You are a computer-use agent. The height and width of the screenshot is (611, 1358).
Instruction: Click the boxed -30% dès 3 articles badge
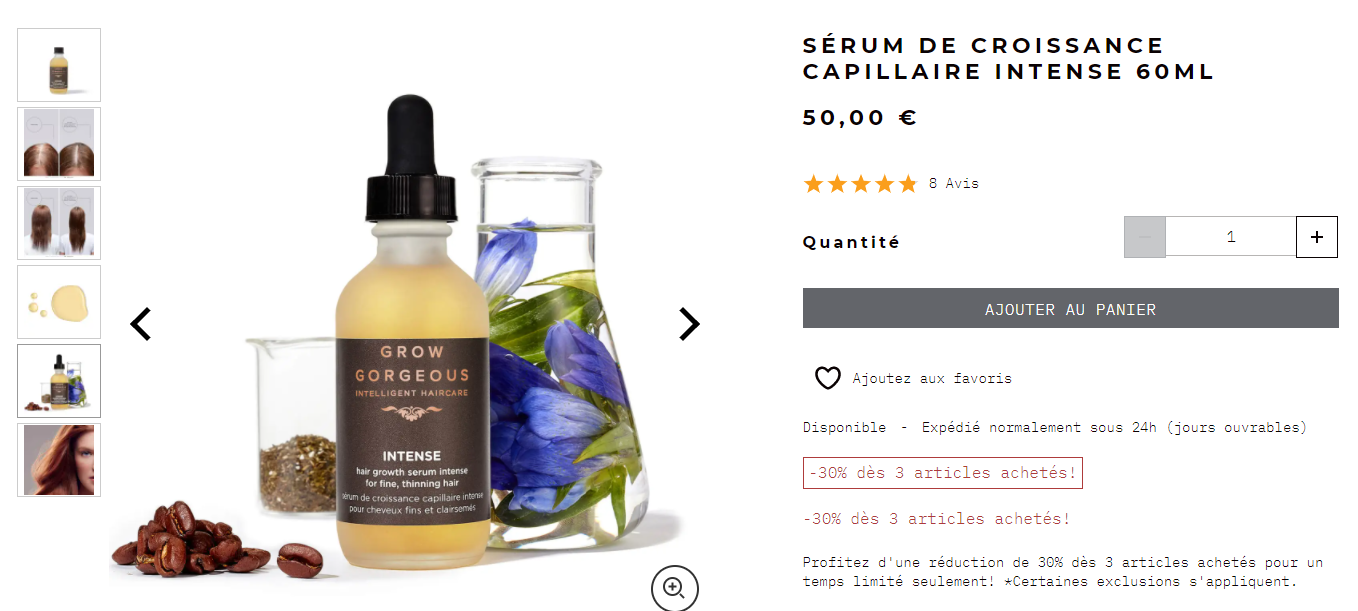tap(942, 473)
